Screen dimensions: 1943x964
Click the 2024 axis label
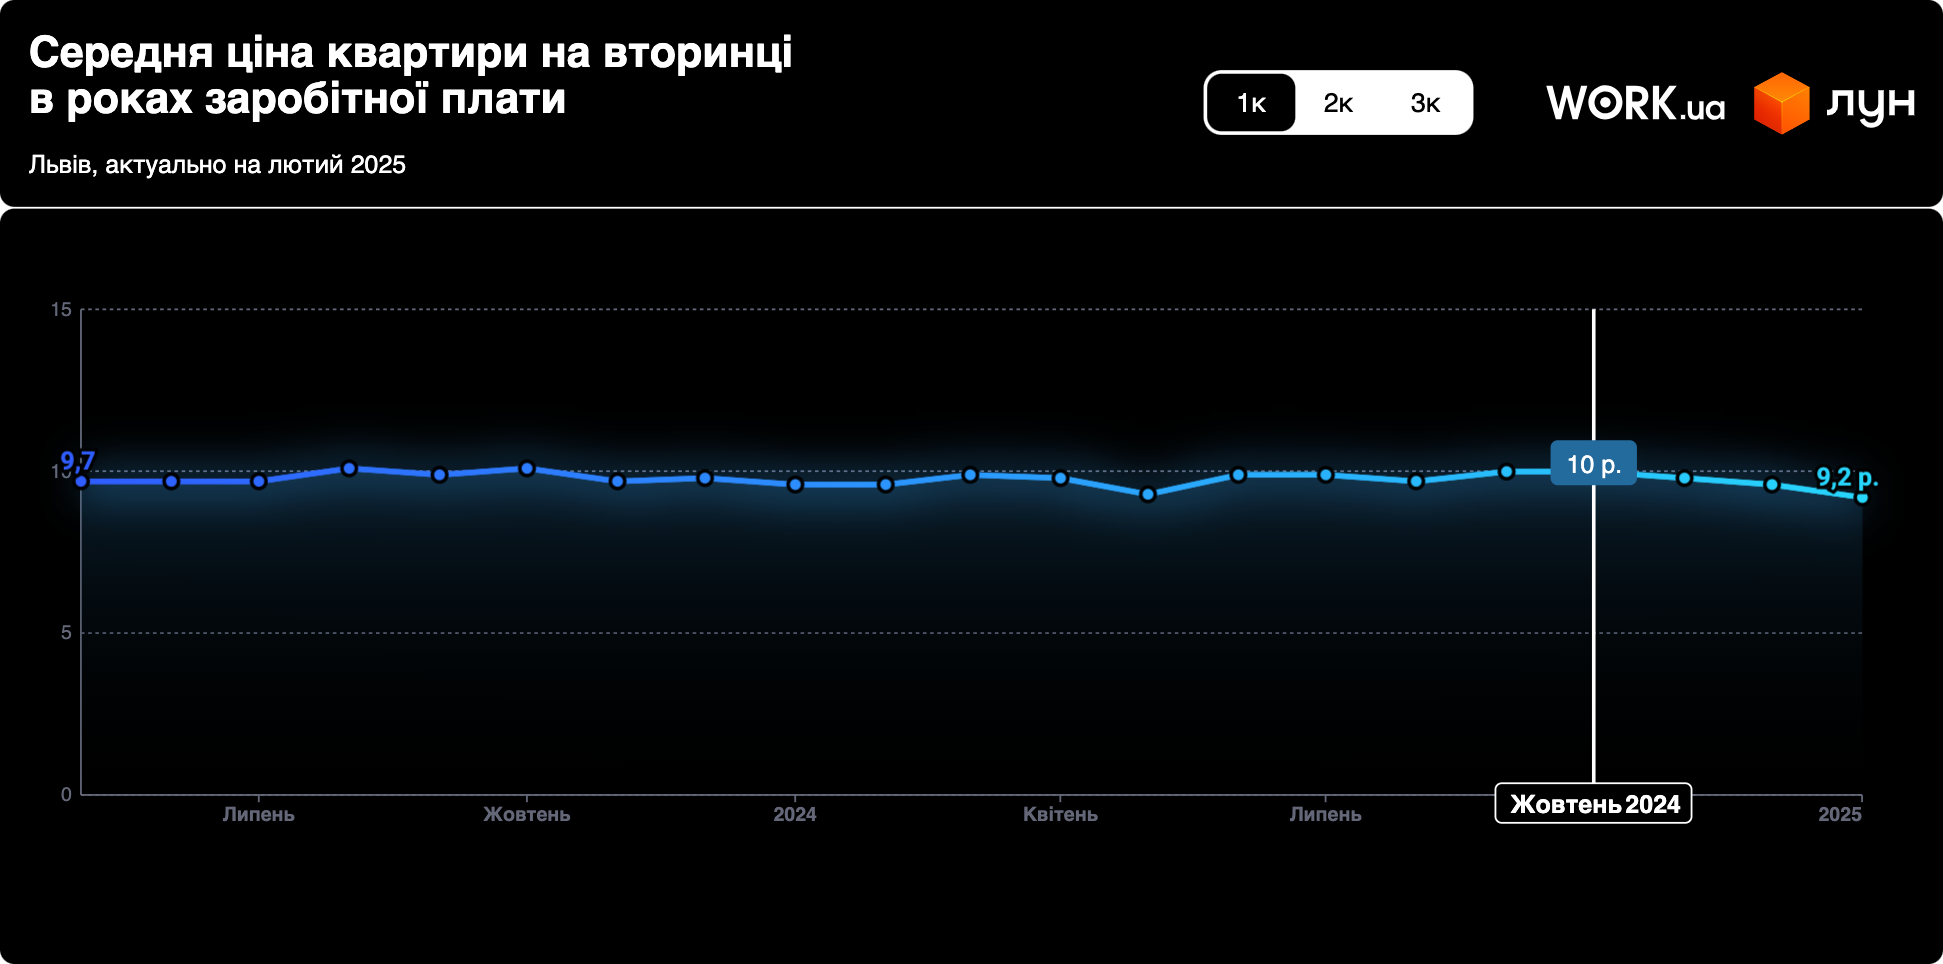[x=795, y=815]
